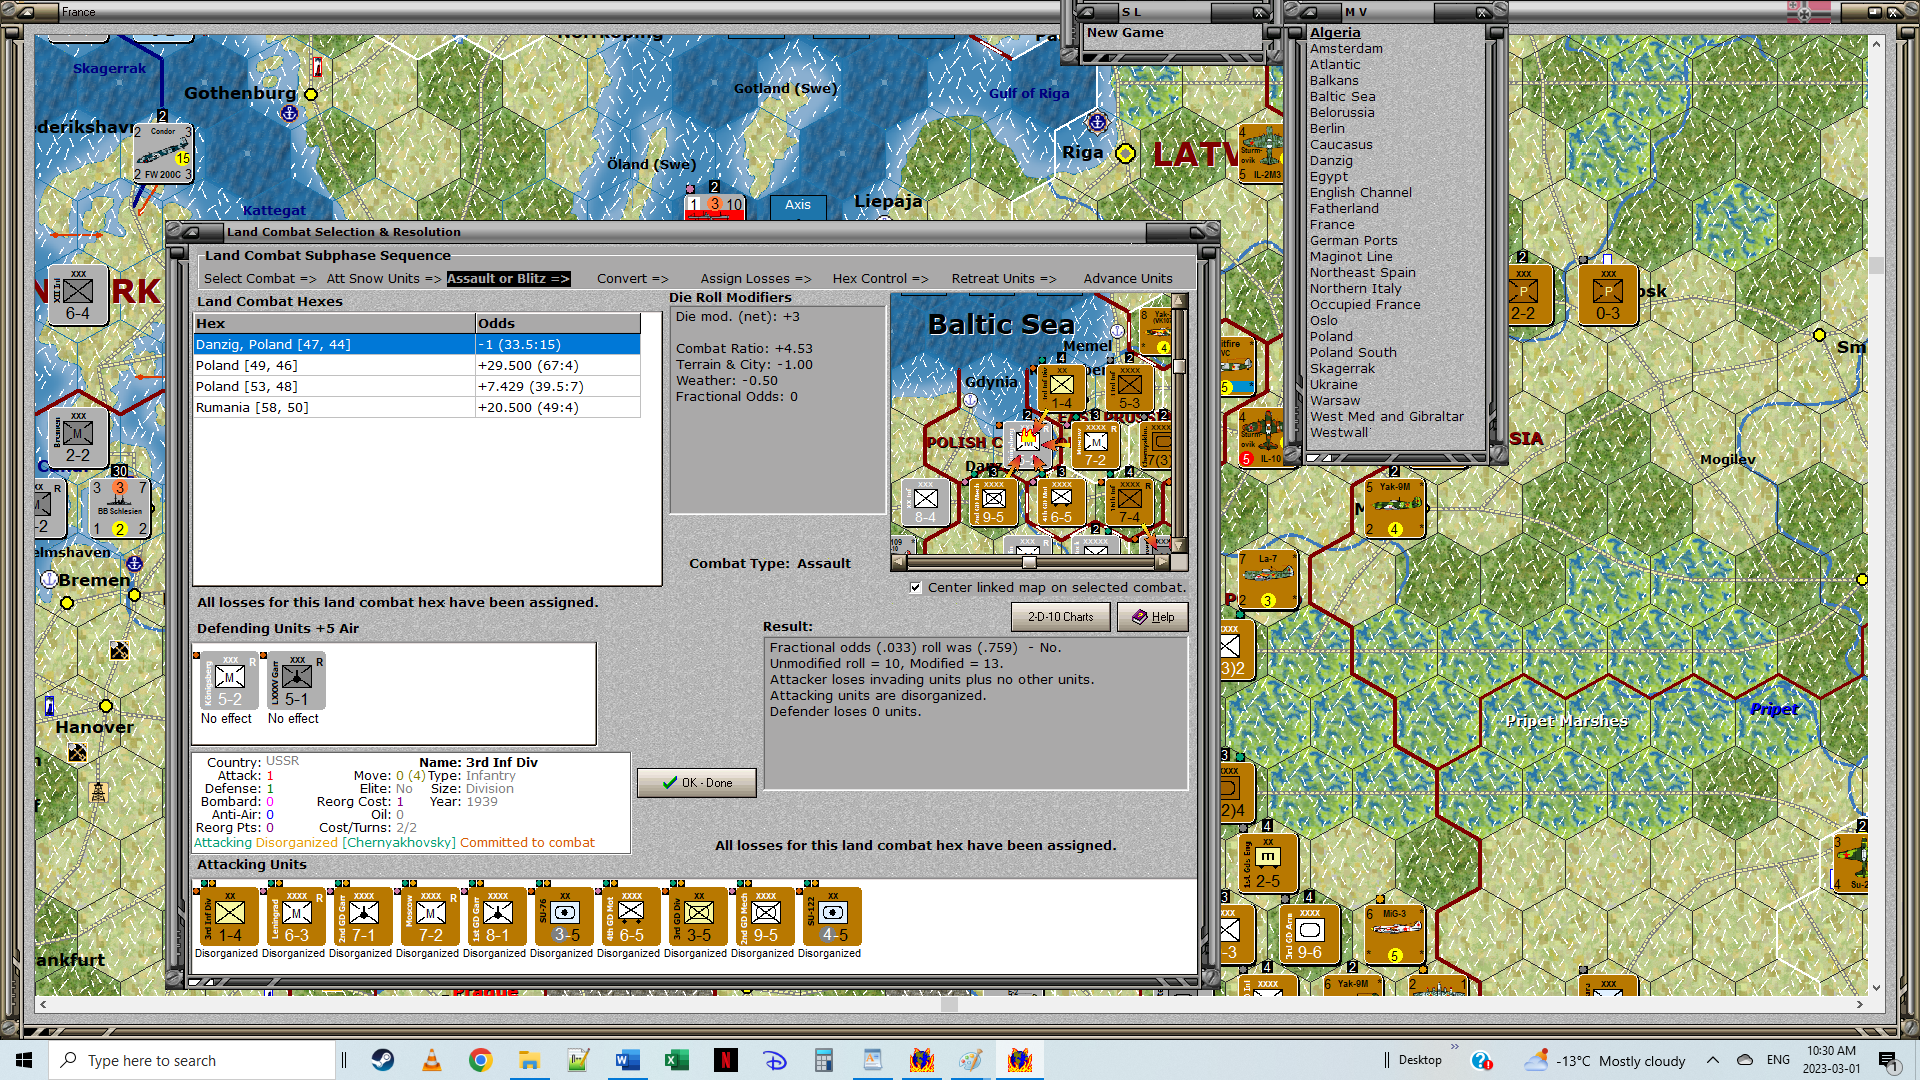This screenshot has width=1920, height=1080.
Task: Click main map vertical scrollbar down arrow
Action: [x=1876, y=987]
